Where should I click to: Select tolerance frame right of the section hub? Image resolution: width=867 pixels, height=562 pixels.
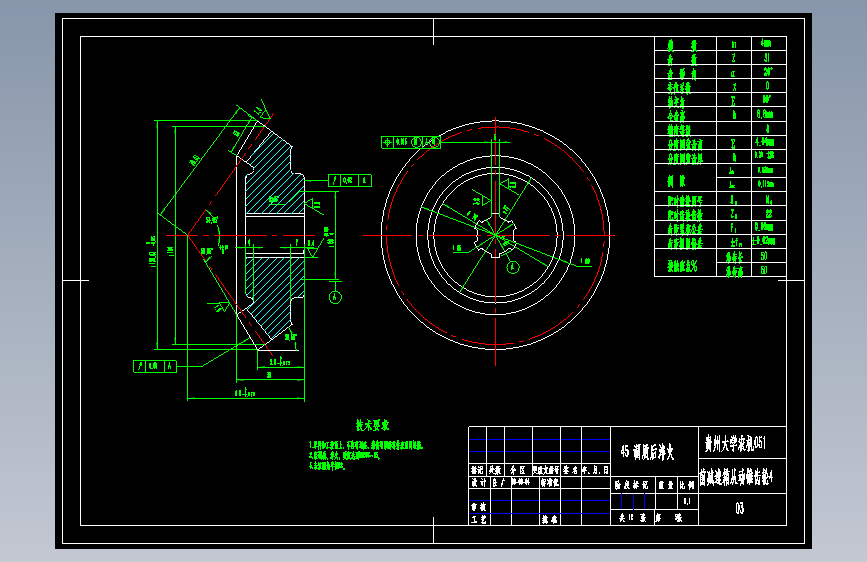pos(350,180)
